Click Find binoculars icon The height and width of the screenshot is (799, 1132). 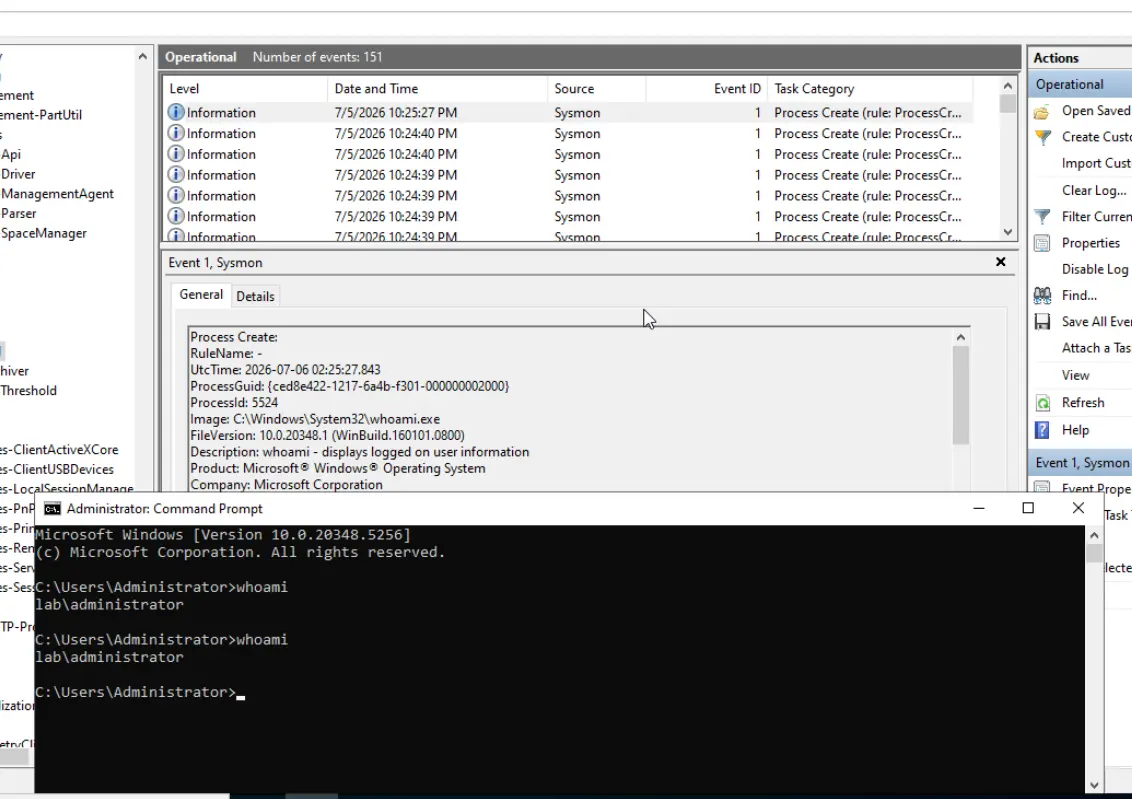[x=1042, y=295]
